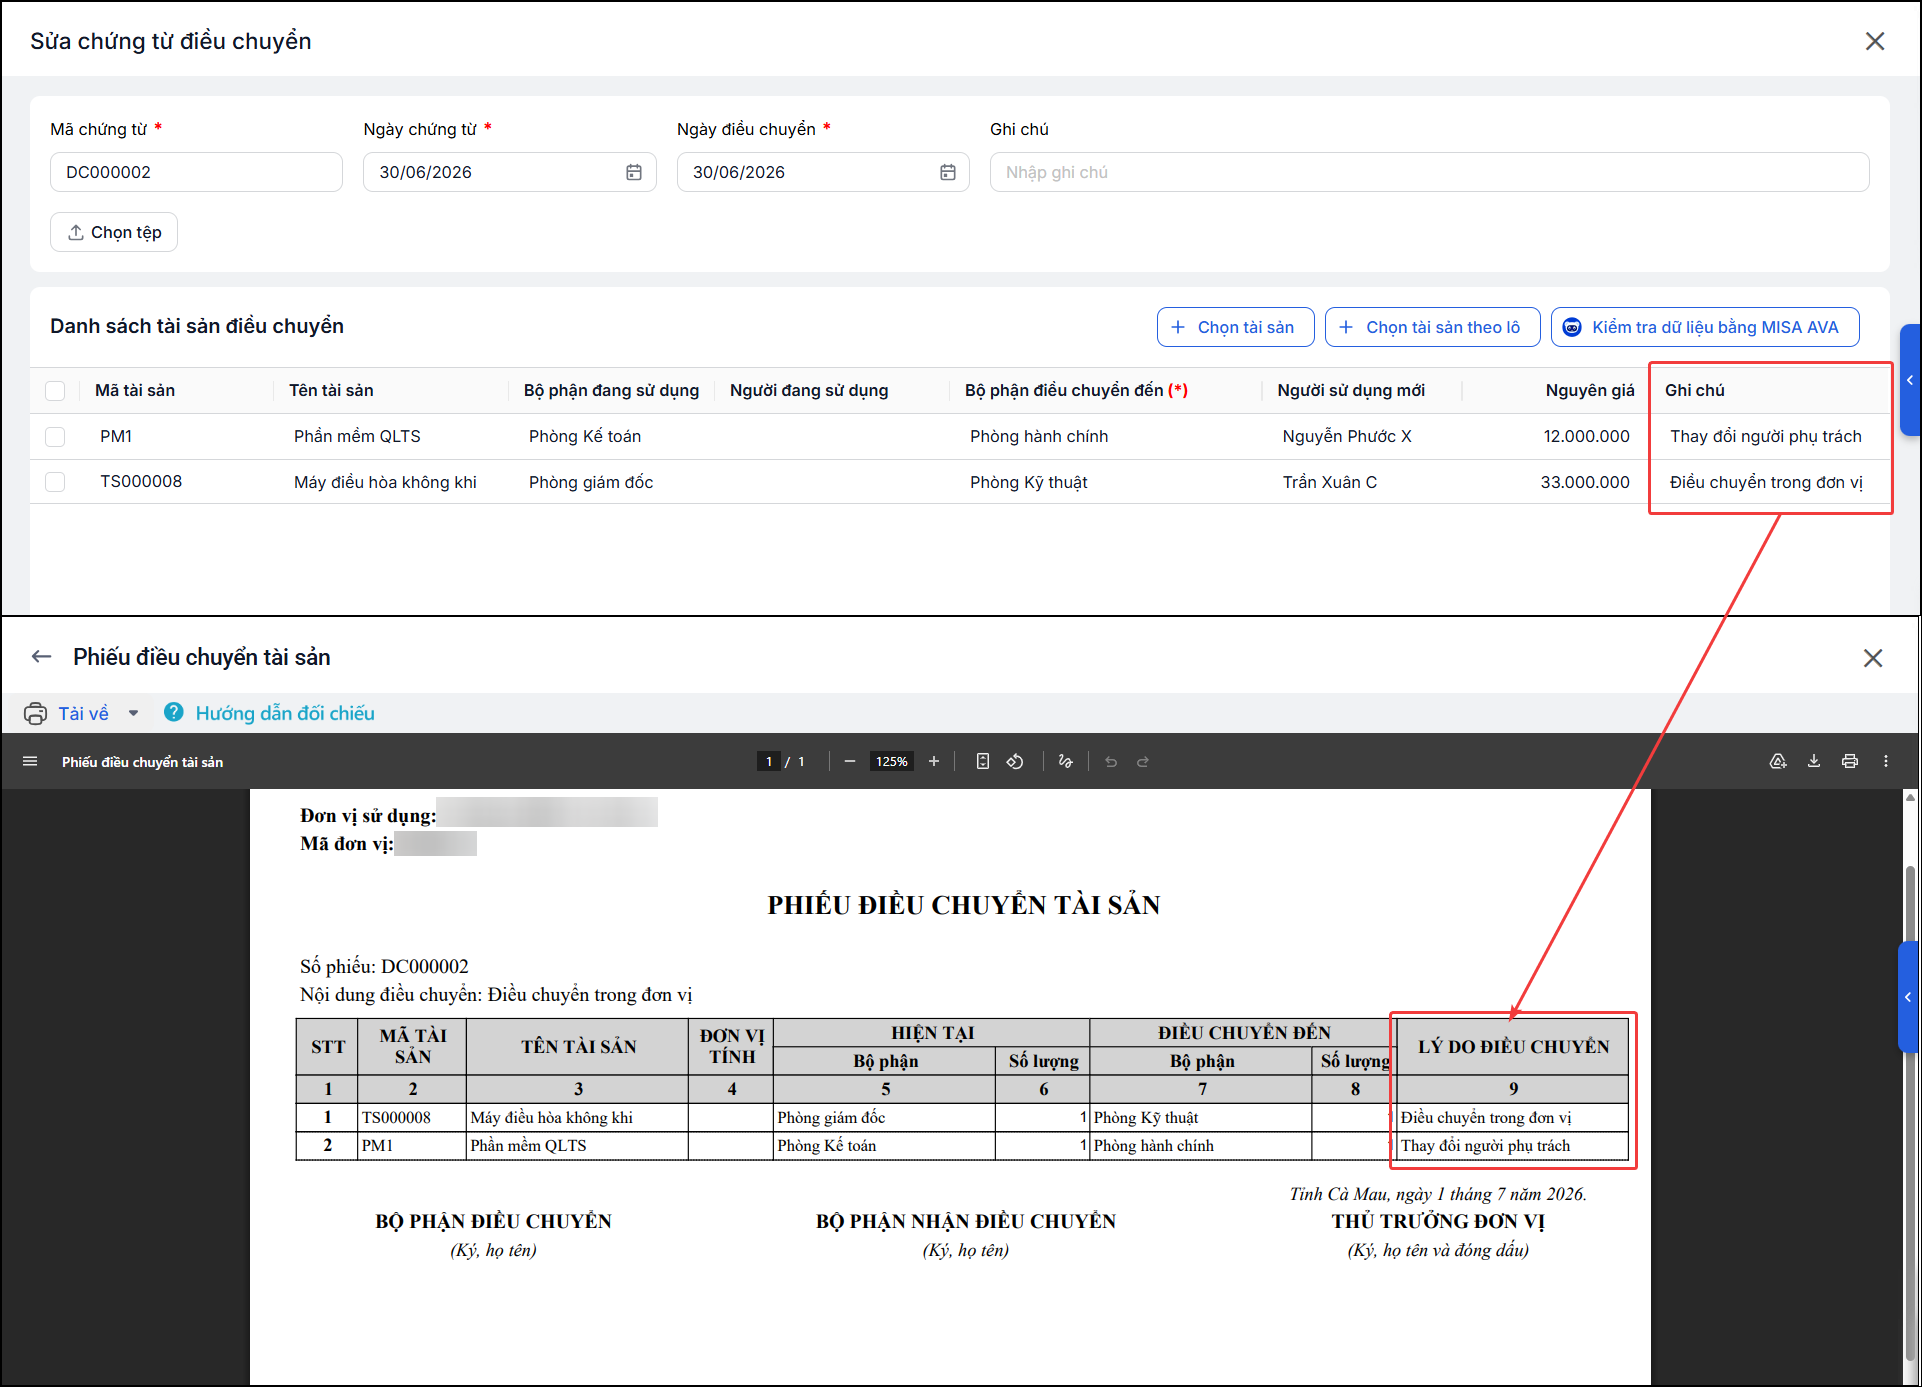The height and width of the screenshot is (1387, 1922).
Task: Select the checkbox for asset PM1
Action: 55,436
